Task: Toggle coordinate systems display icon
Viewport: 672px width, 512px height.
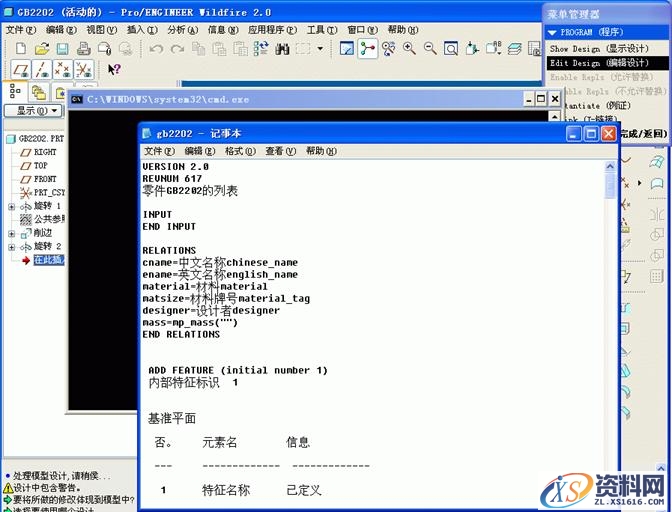Action: [84, 69]
